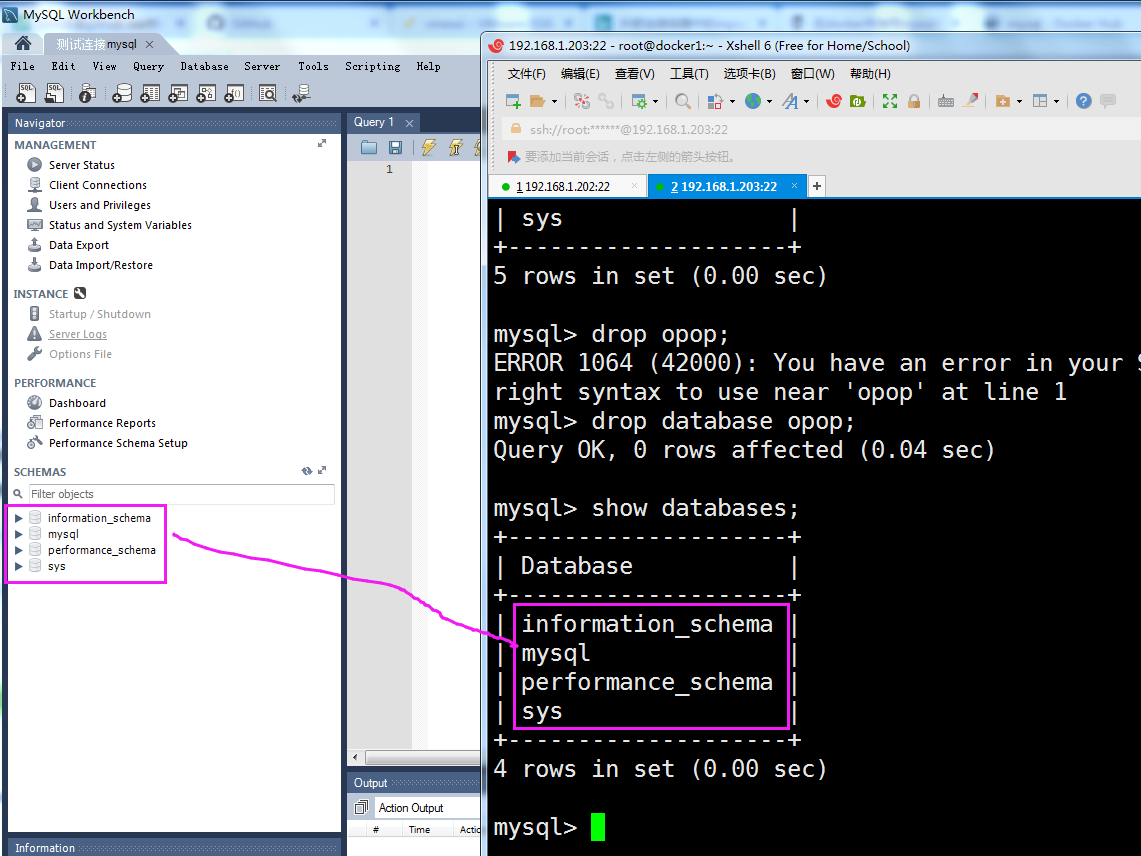Click the highlighter pen icon in Xshell

(x=970, y=100)
